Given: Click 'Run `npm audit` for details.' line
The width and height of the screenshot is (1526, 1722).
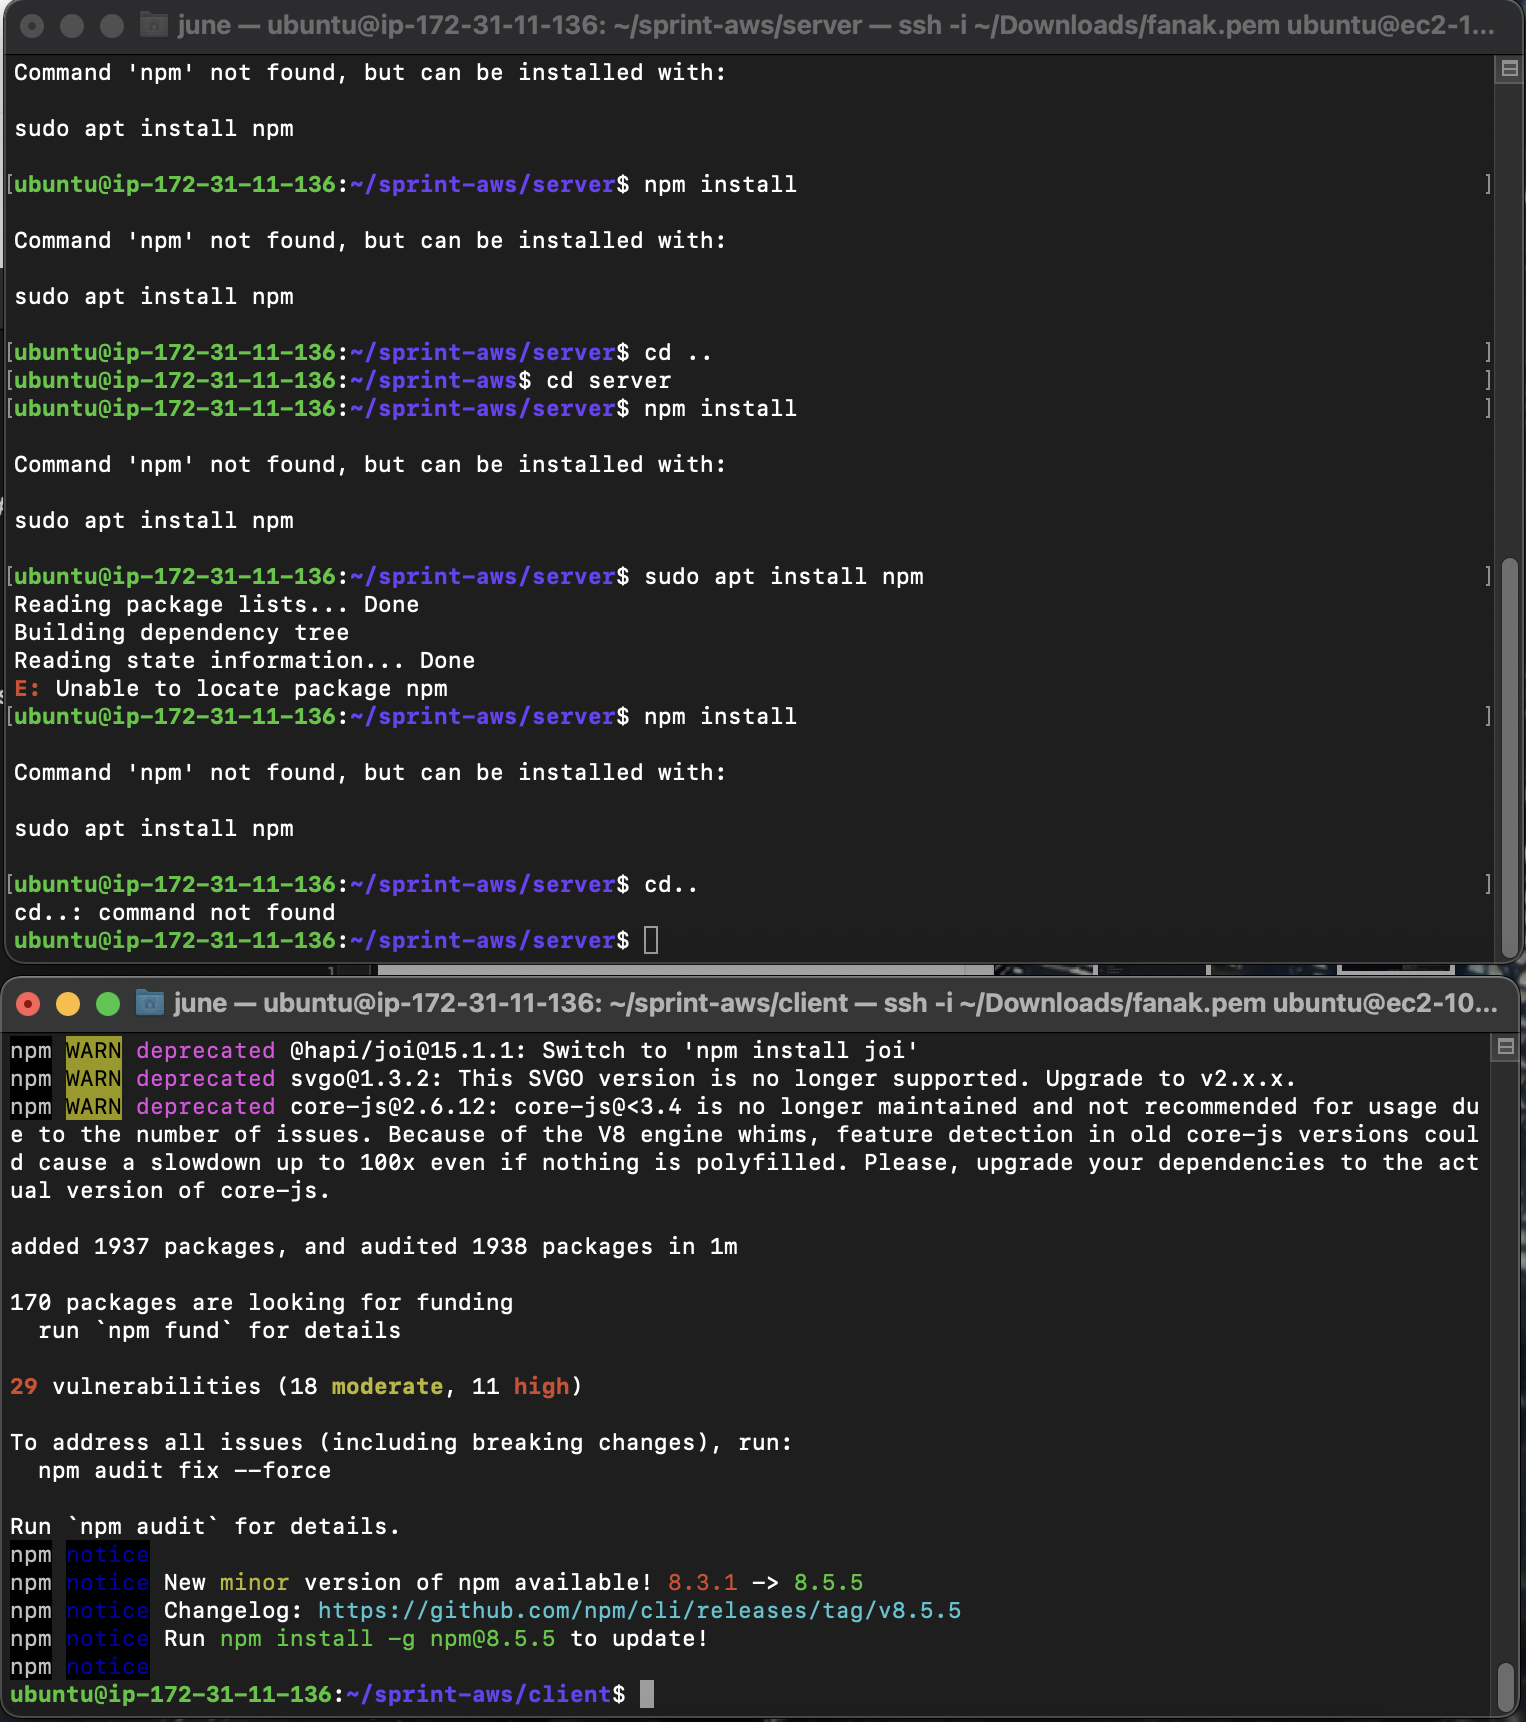Looking at the screenshot, I should [206, 1527].
